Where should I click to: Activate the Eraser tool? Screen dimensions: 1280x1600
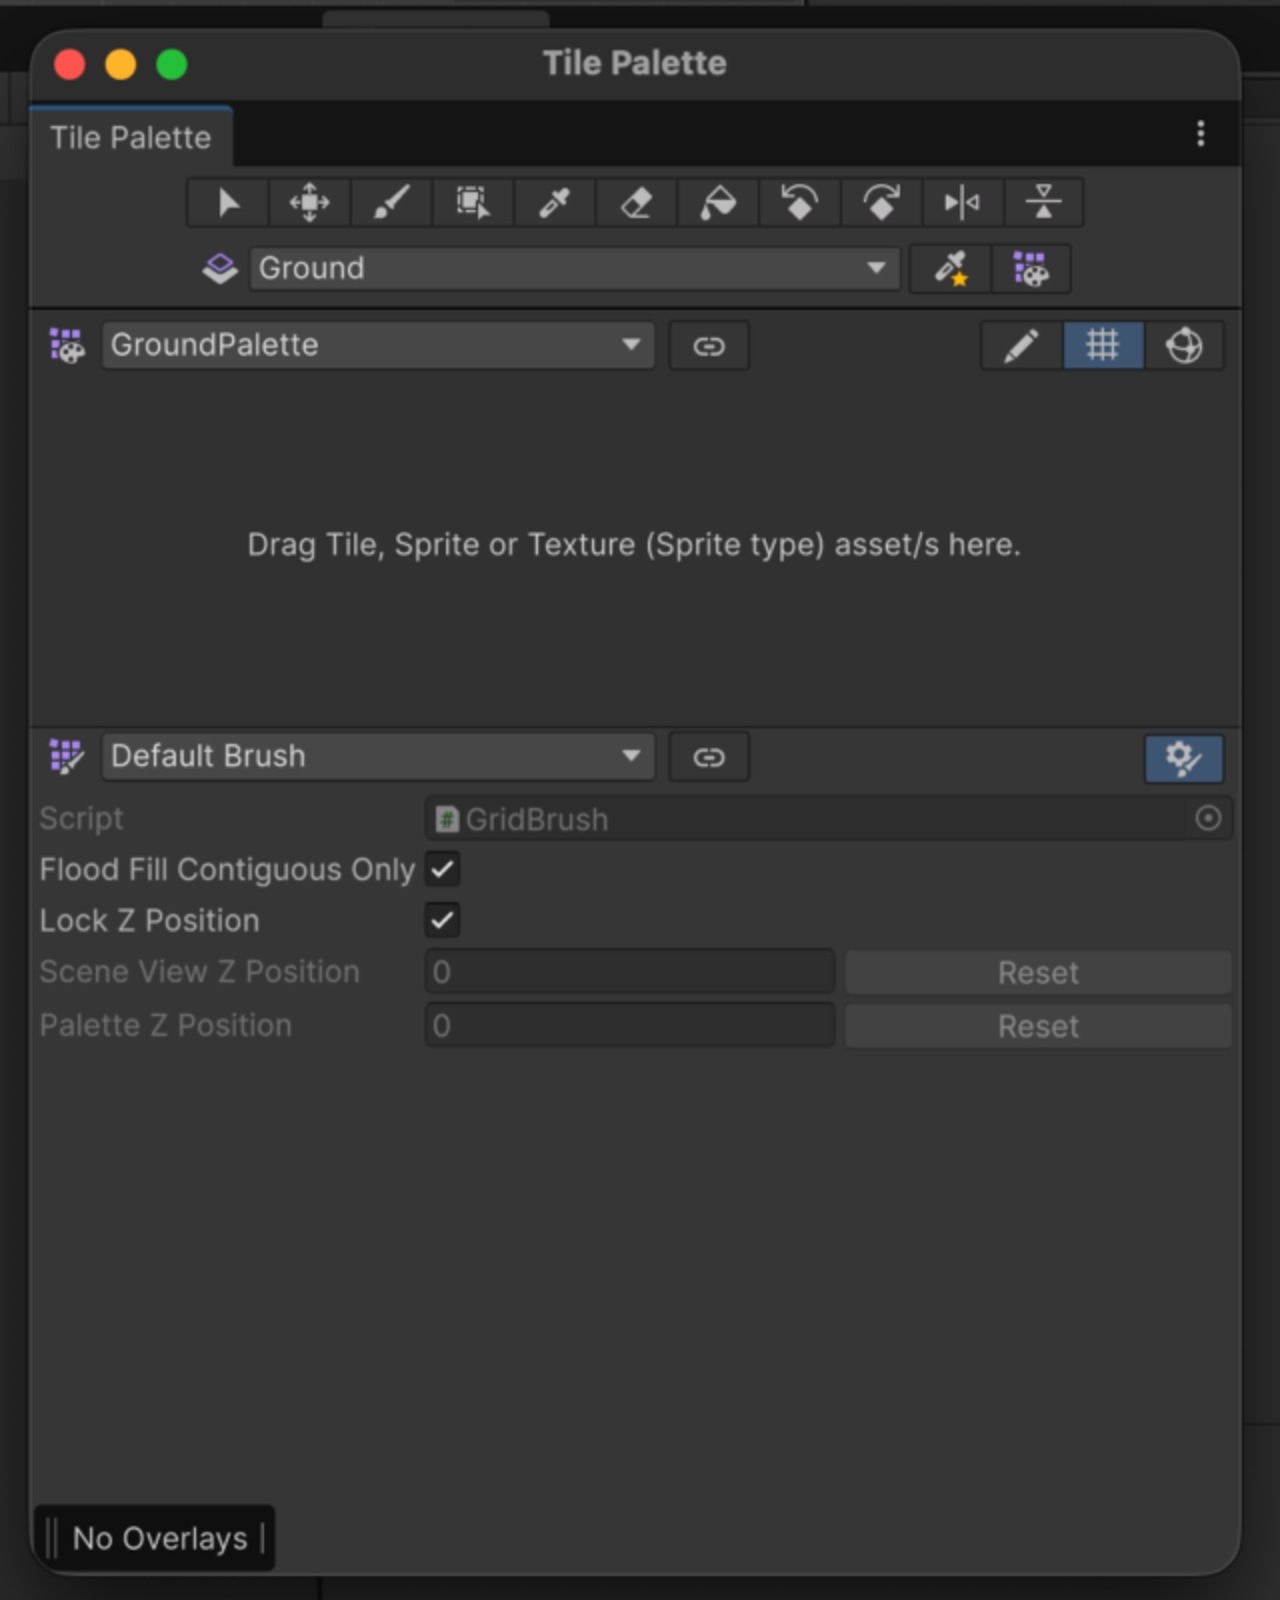click(637, 203)
